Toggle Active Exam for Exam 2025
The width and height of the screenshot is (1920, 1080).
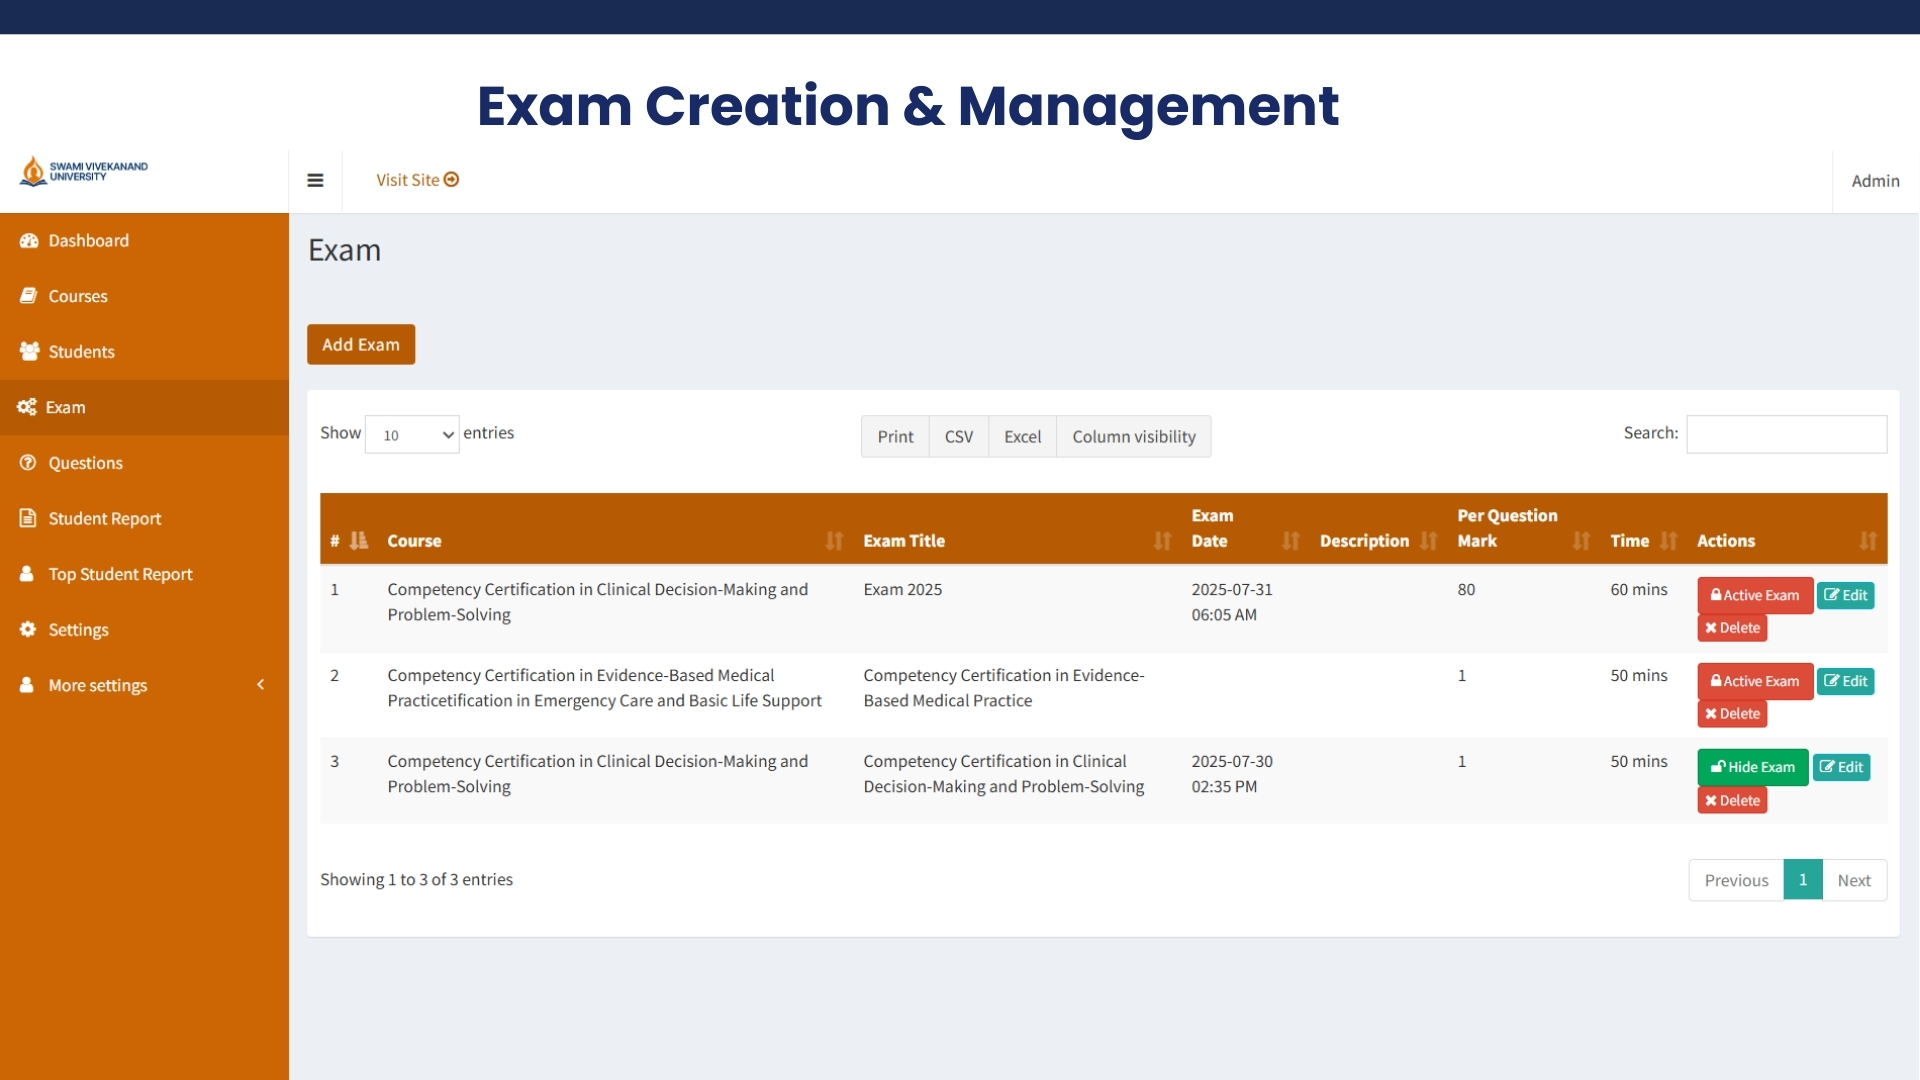pos(1754,595)
